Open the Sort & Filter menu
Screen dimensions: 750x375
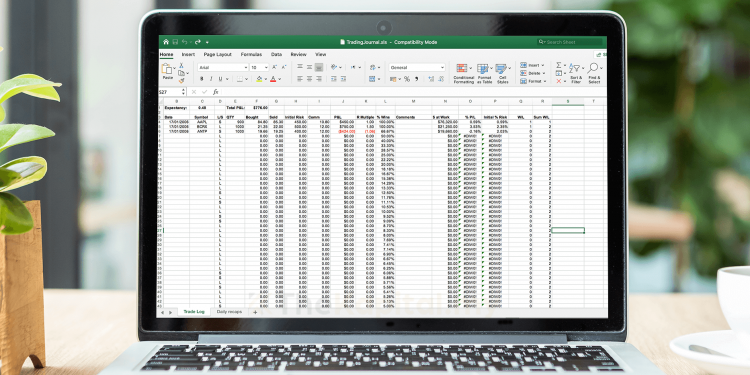coord(576,73)
